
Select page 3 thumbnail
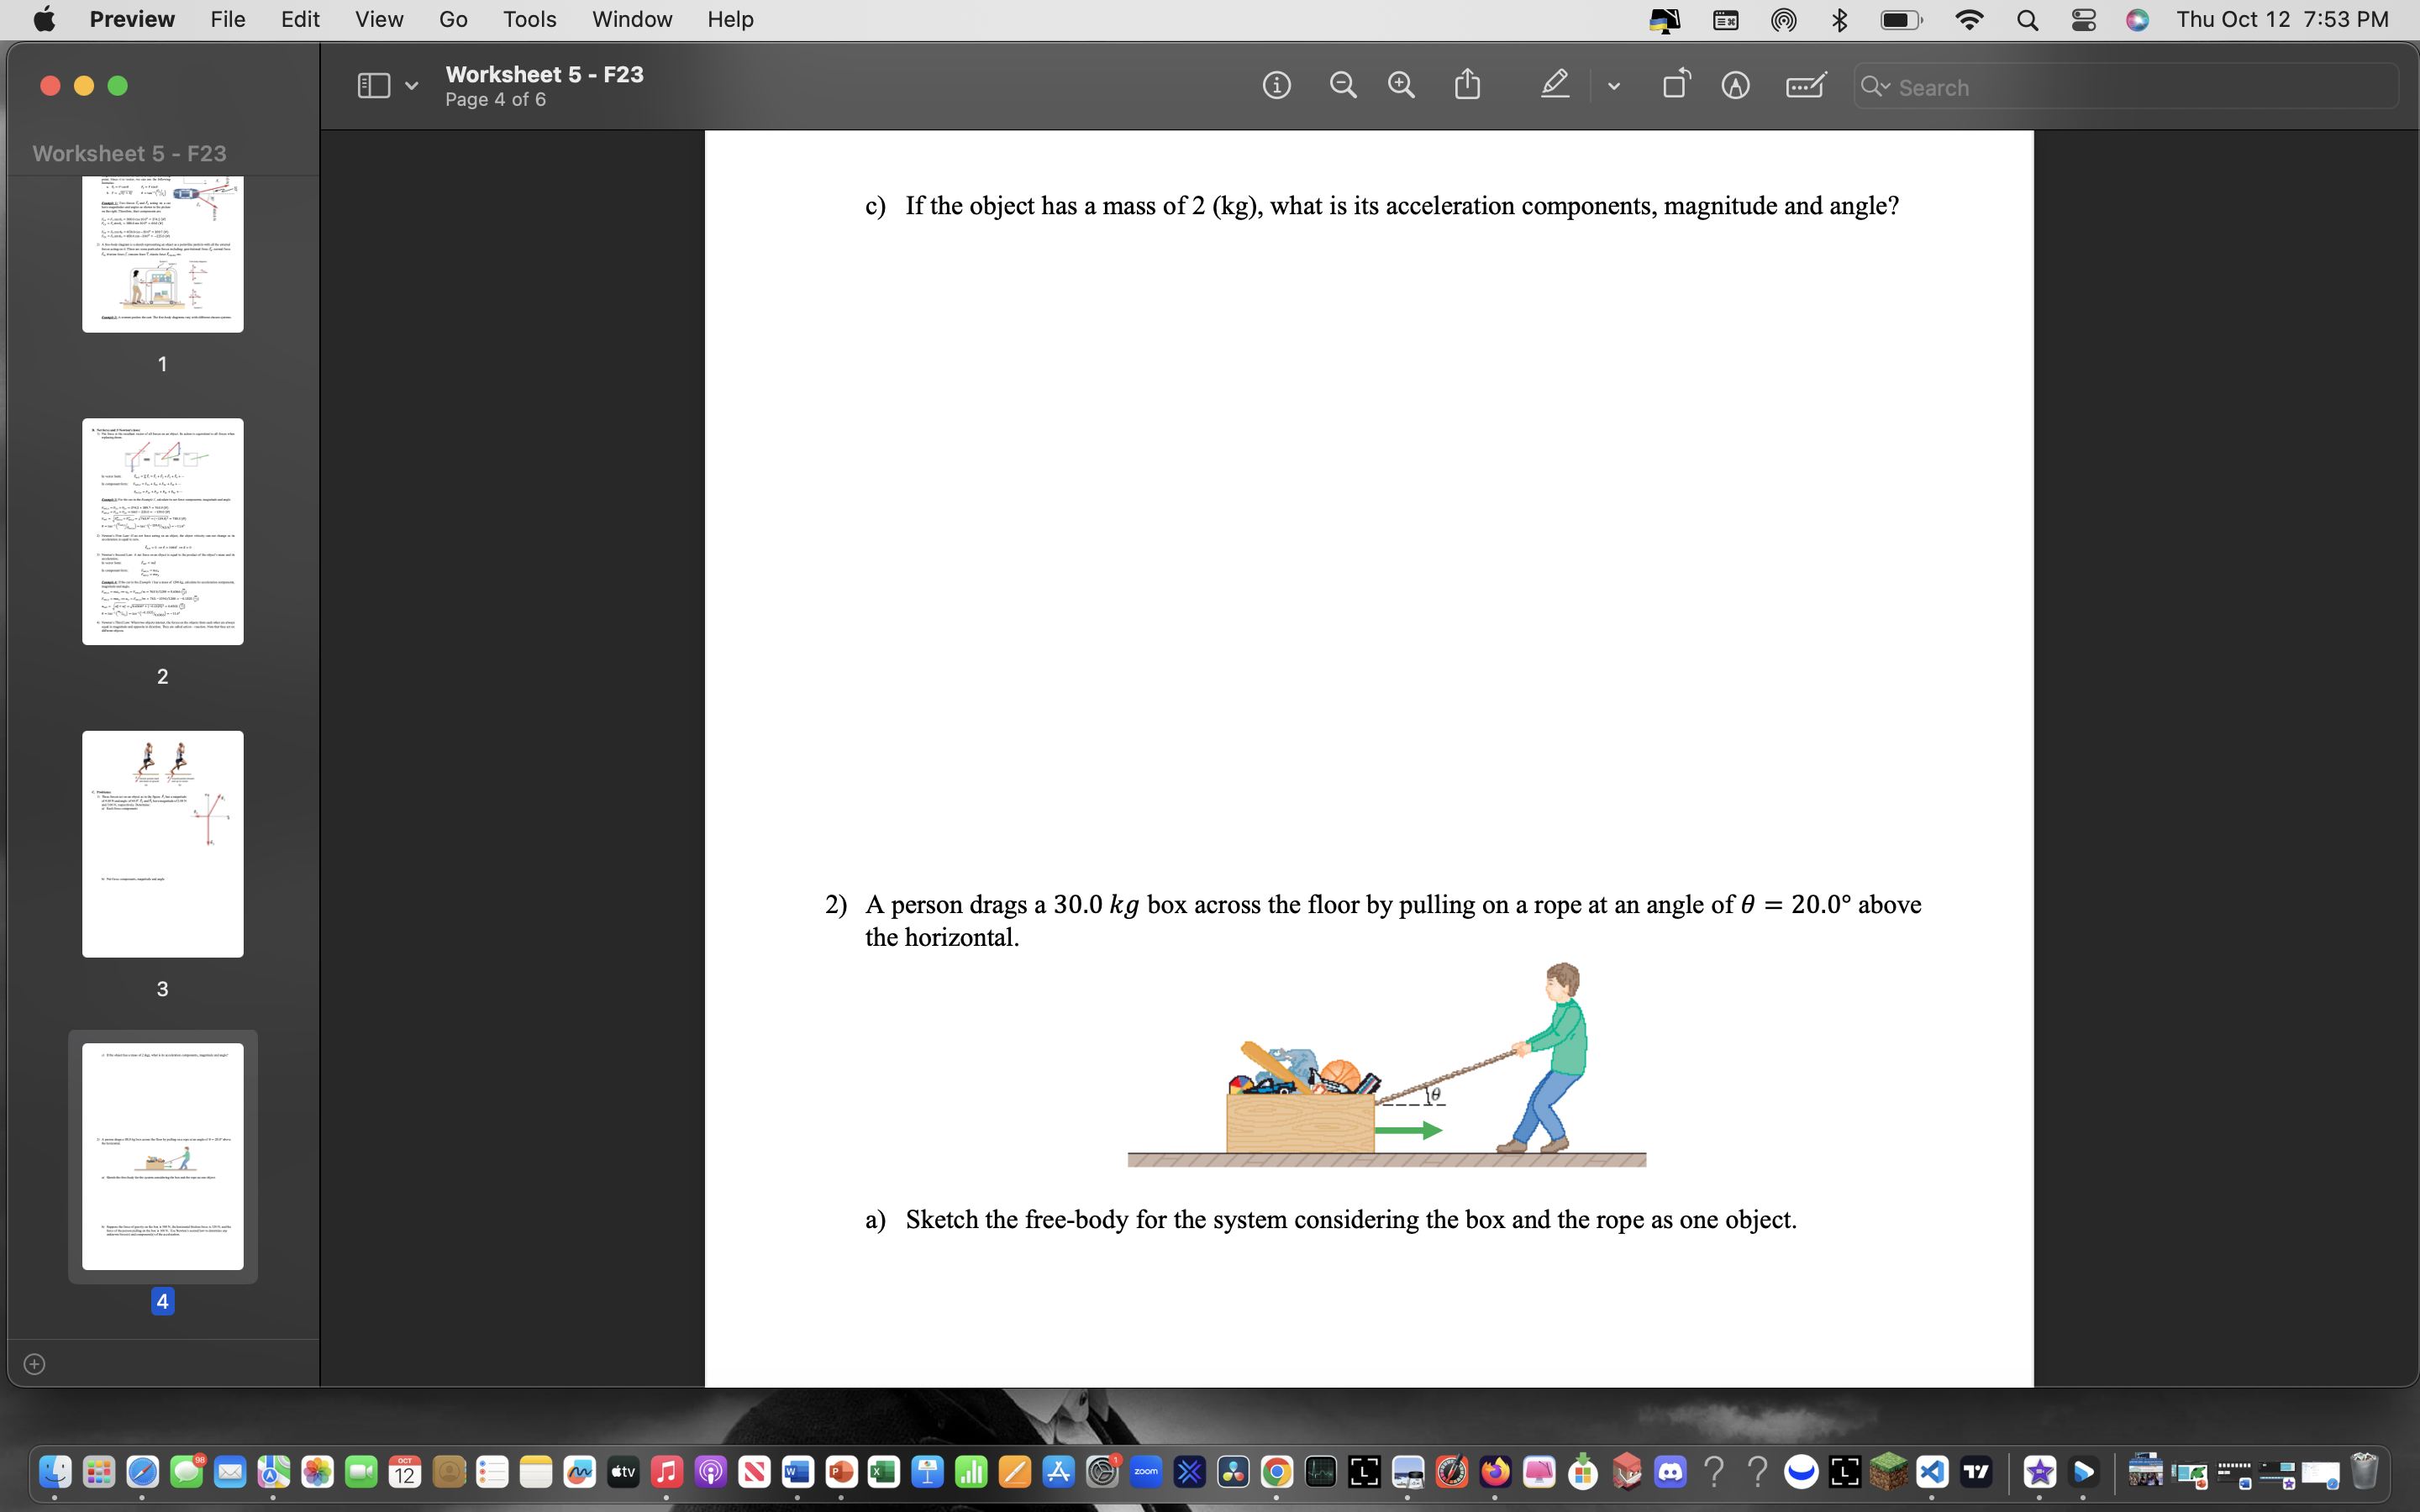pos(163,844)
